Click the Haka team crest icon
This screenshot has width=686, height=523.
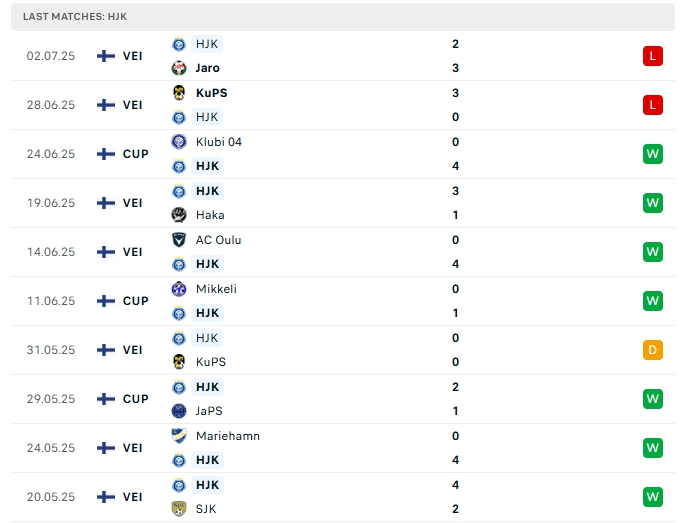tap(179, 215)
